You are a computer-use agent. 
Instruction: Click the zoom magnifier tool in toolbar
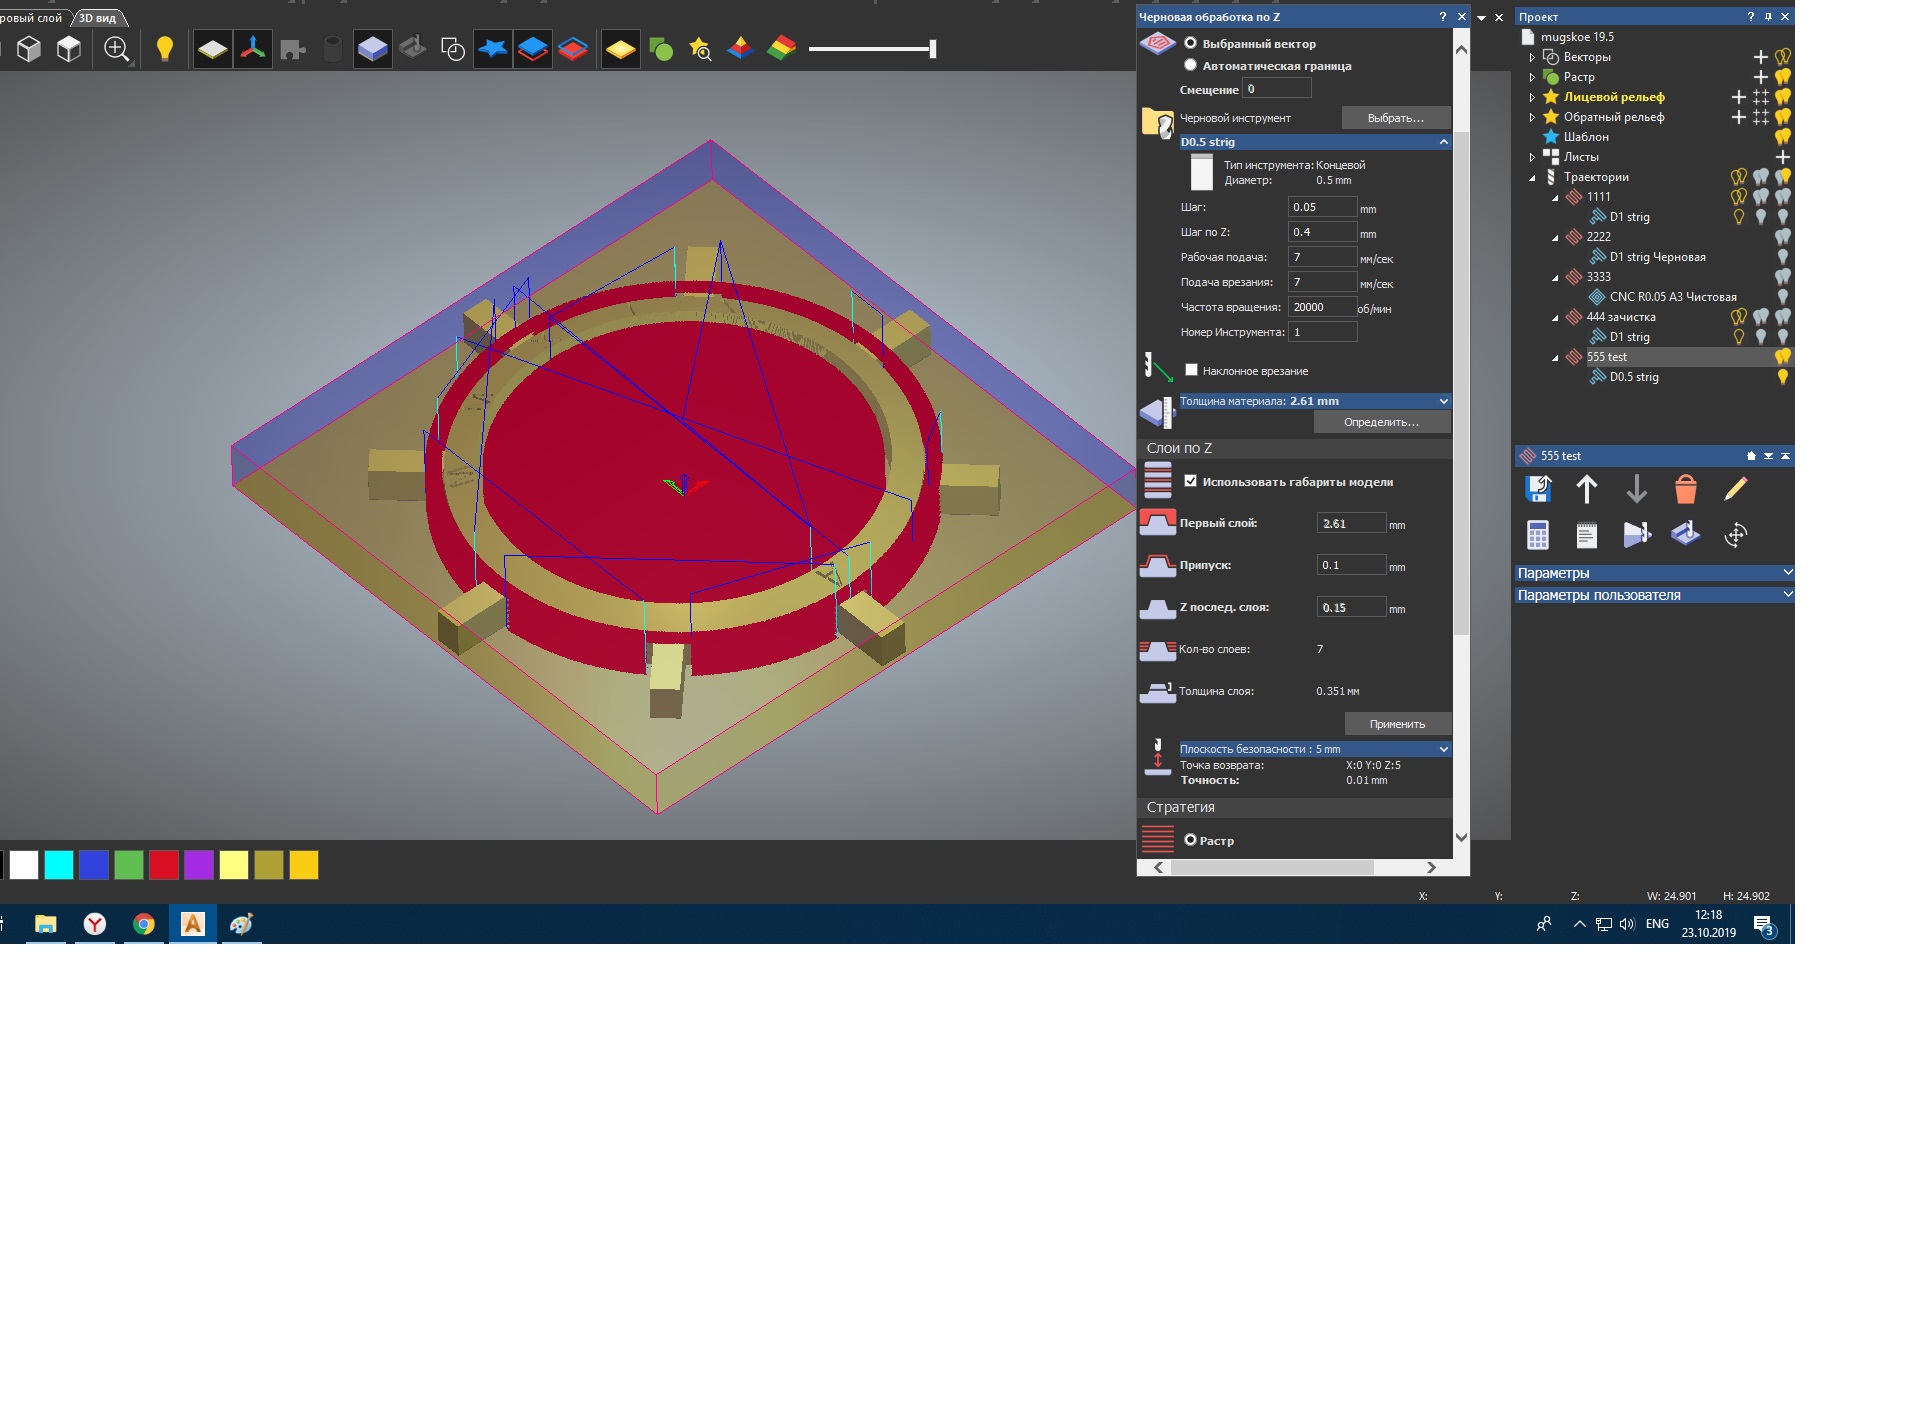point(117,49)
